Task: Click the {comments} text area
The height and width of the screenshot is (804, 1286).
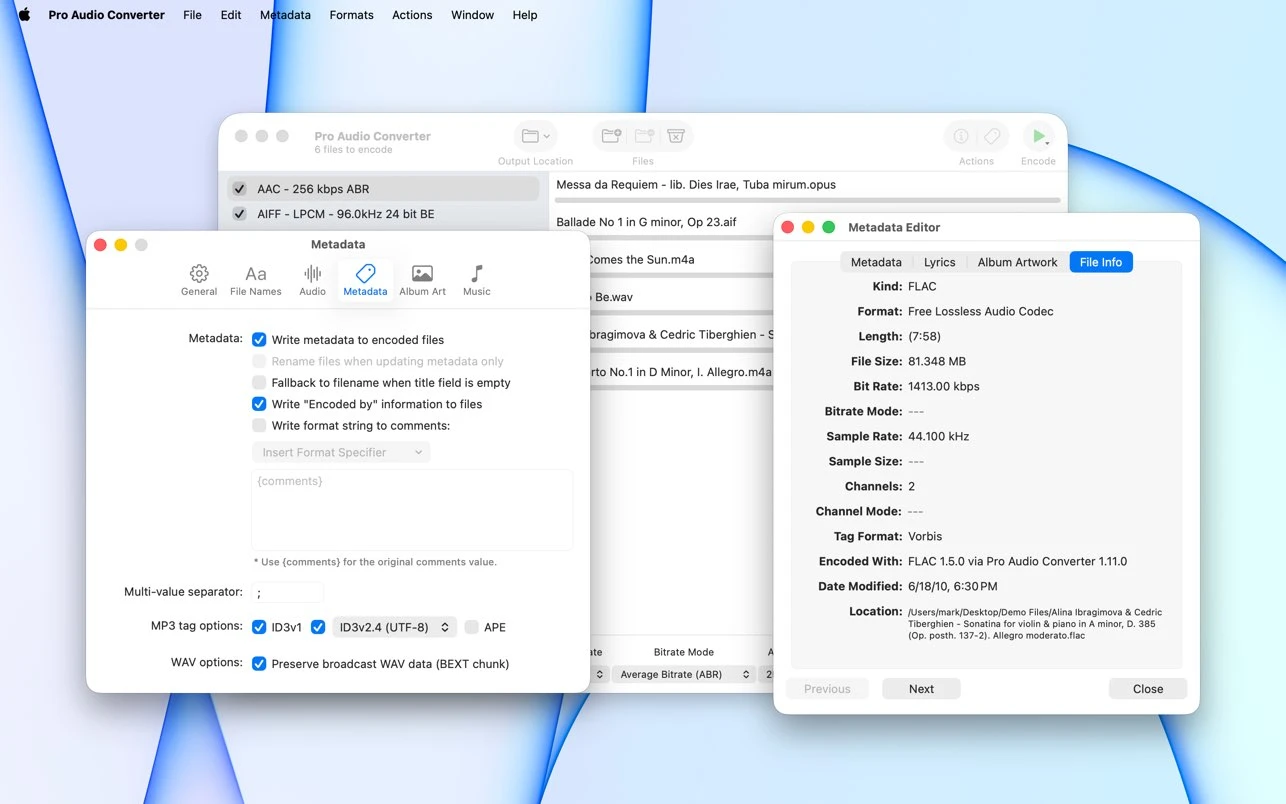Action: tap(412, 510)
